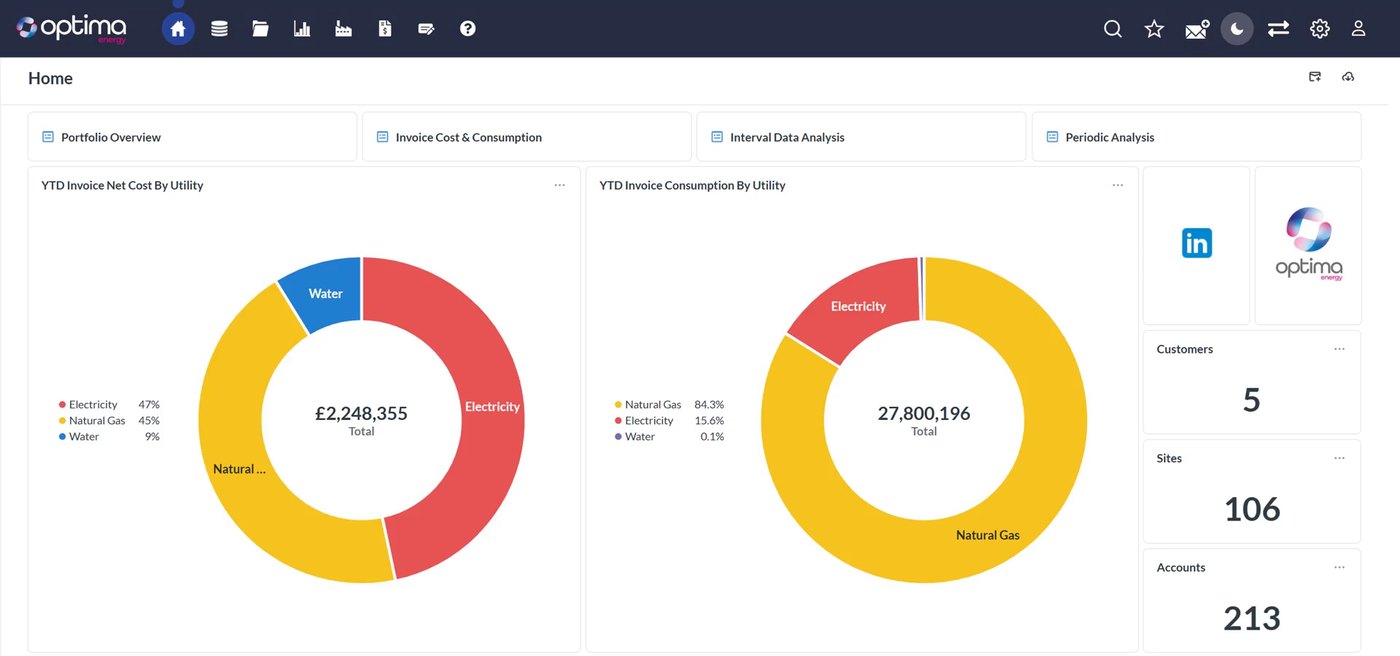The image size is (1400, 656).
Task: Open the Portfolio Overview dashboard link
Action: tap(192, 137)
